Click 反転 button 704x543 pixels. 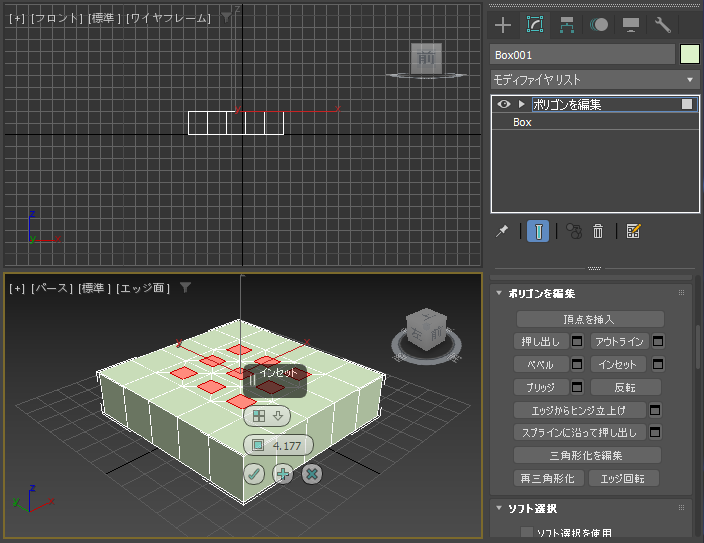[x=625, y=387]
